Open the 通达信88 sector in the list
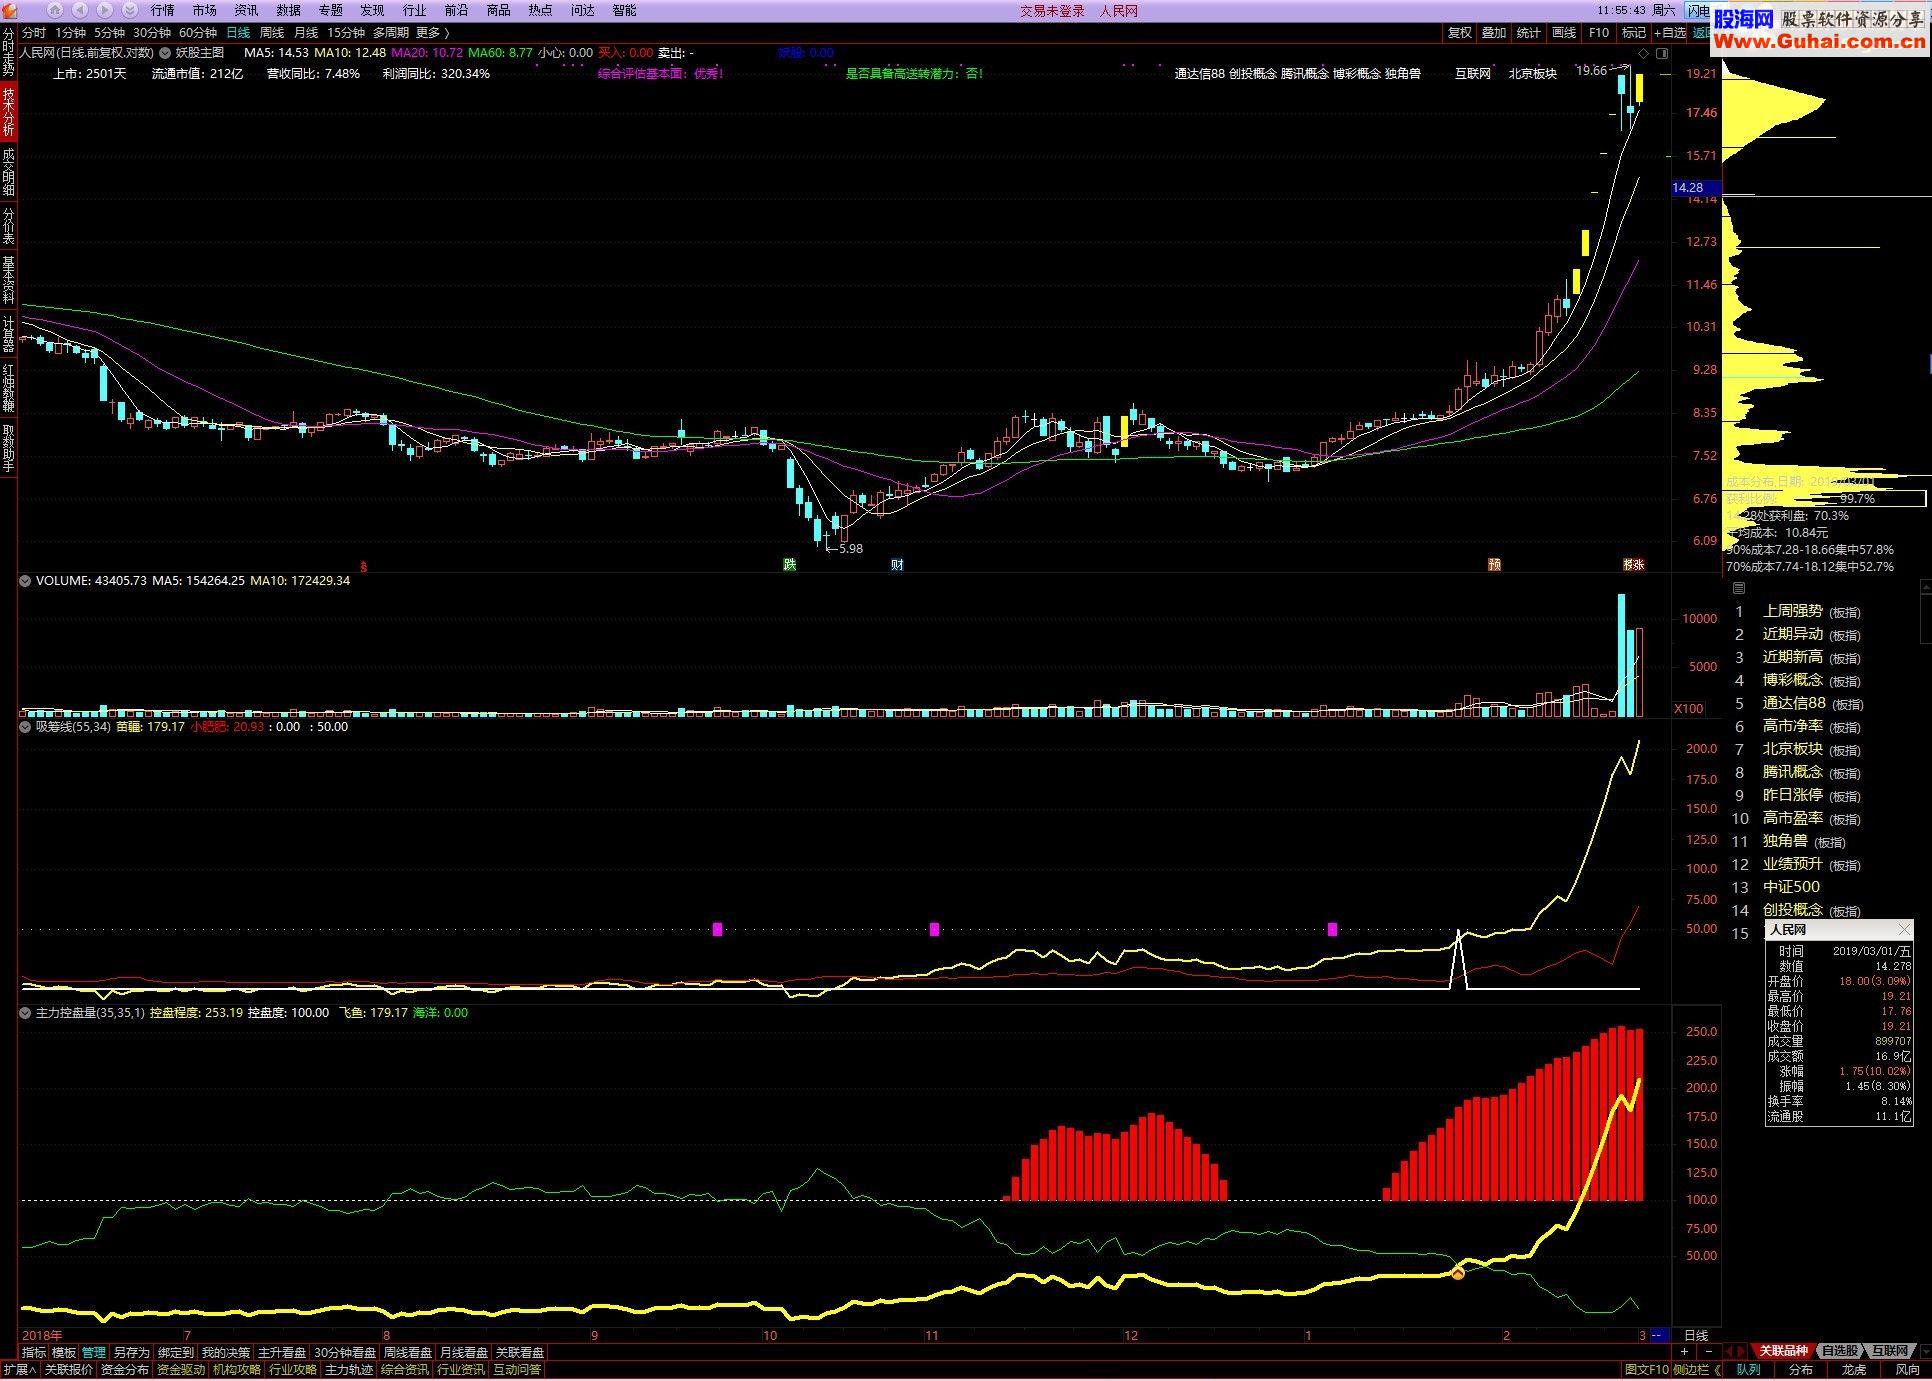The width and height of the screenshot is (1932, 1381). 1794,703
